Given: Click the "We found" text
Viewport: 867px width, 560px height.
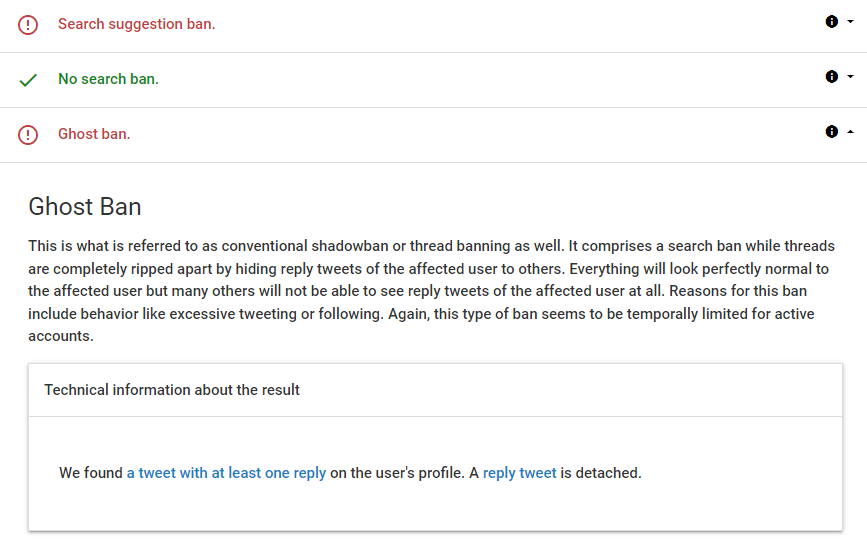Looking at the screenshot, I should 90,473.
